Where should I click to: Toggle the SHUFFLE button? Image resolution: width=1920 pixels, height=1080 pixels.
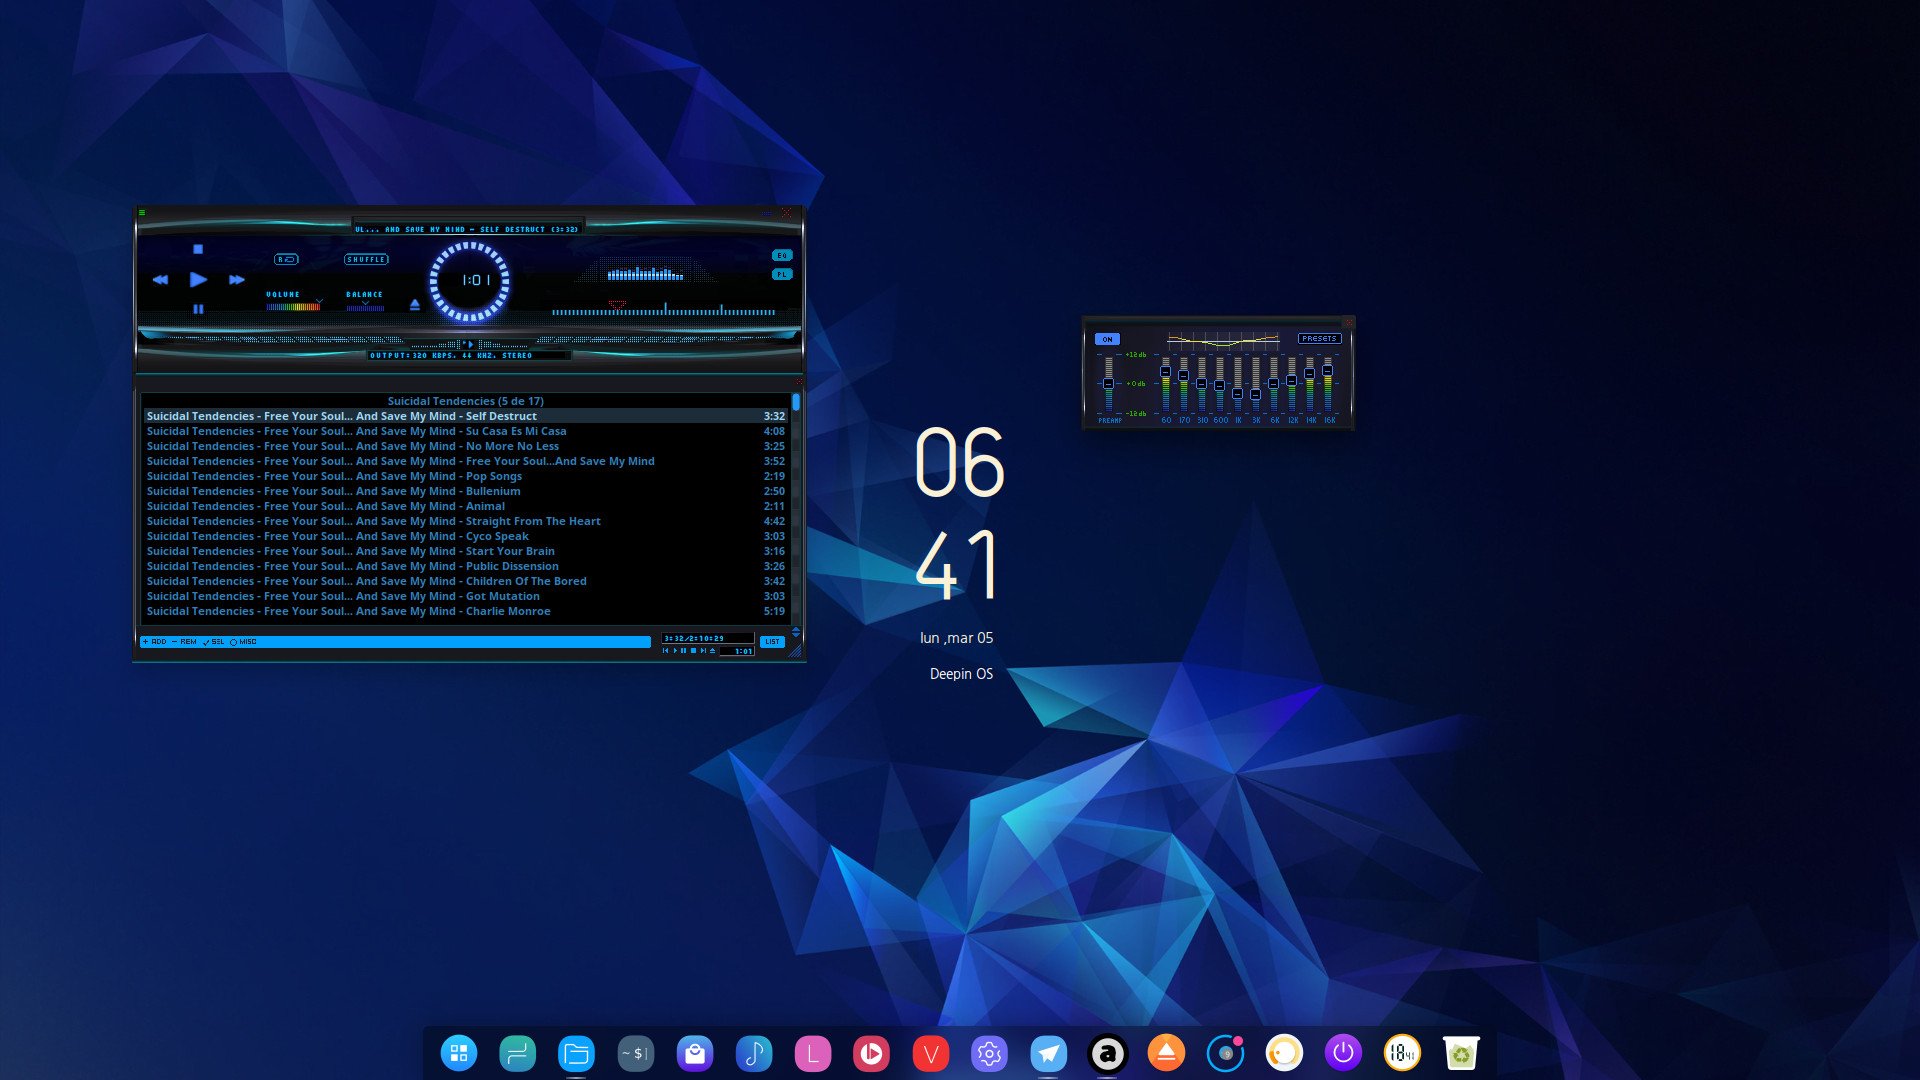(366, 259)
